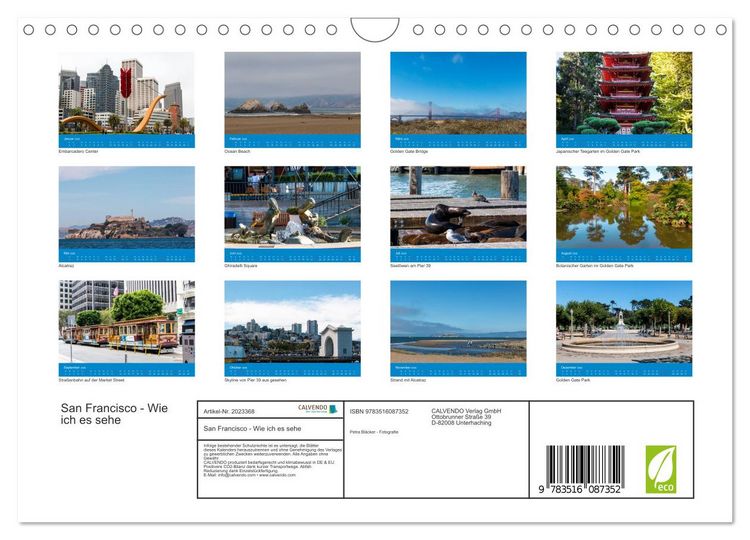This screenshot has width=750, height=540.
Task: View the skyline from Pier 39 photo
Action: tap(292, 321)
